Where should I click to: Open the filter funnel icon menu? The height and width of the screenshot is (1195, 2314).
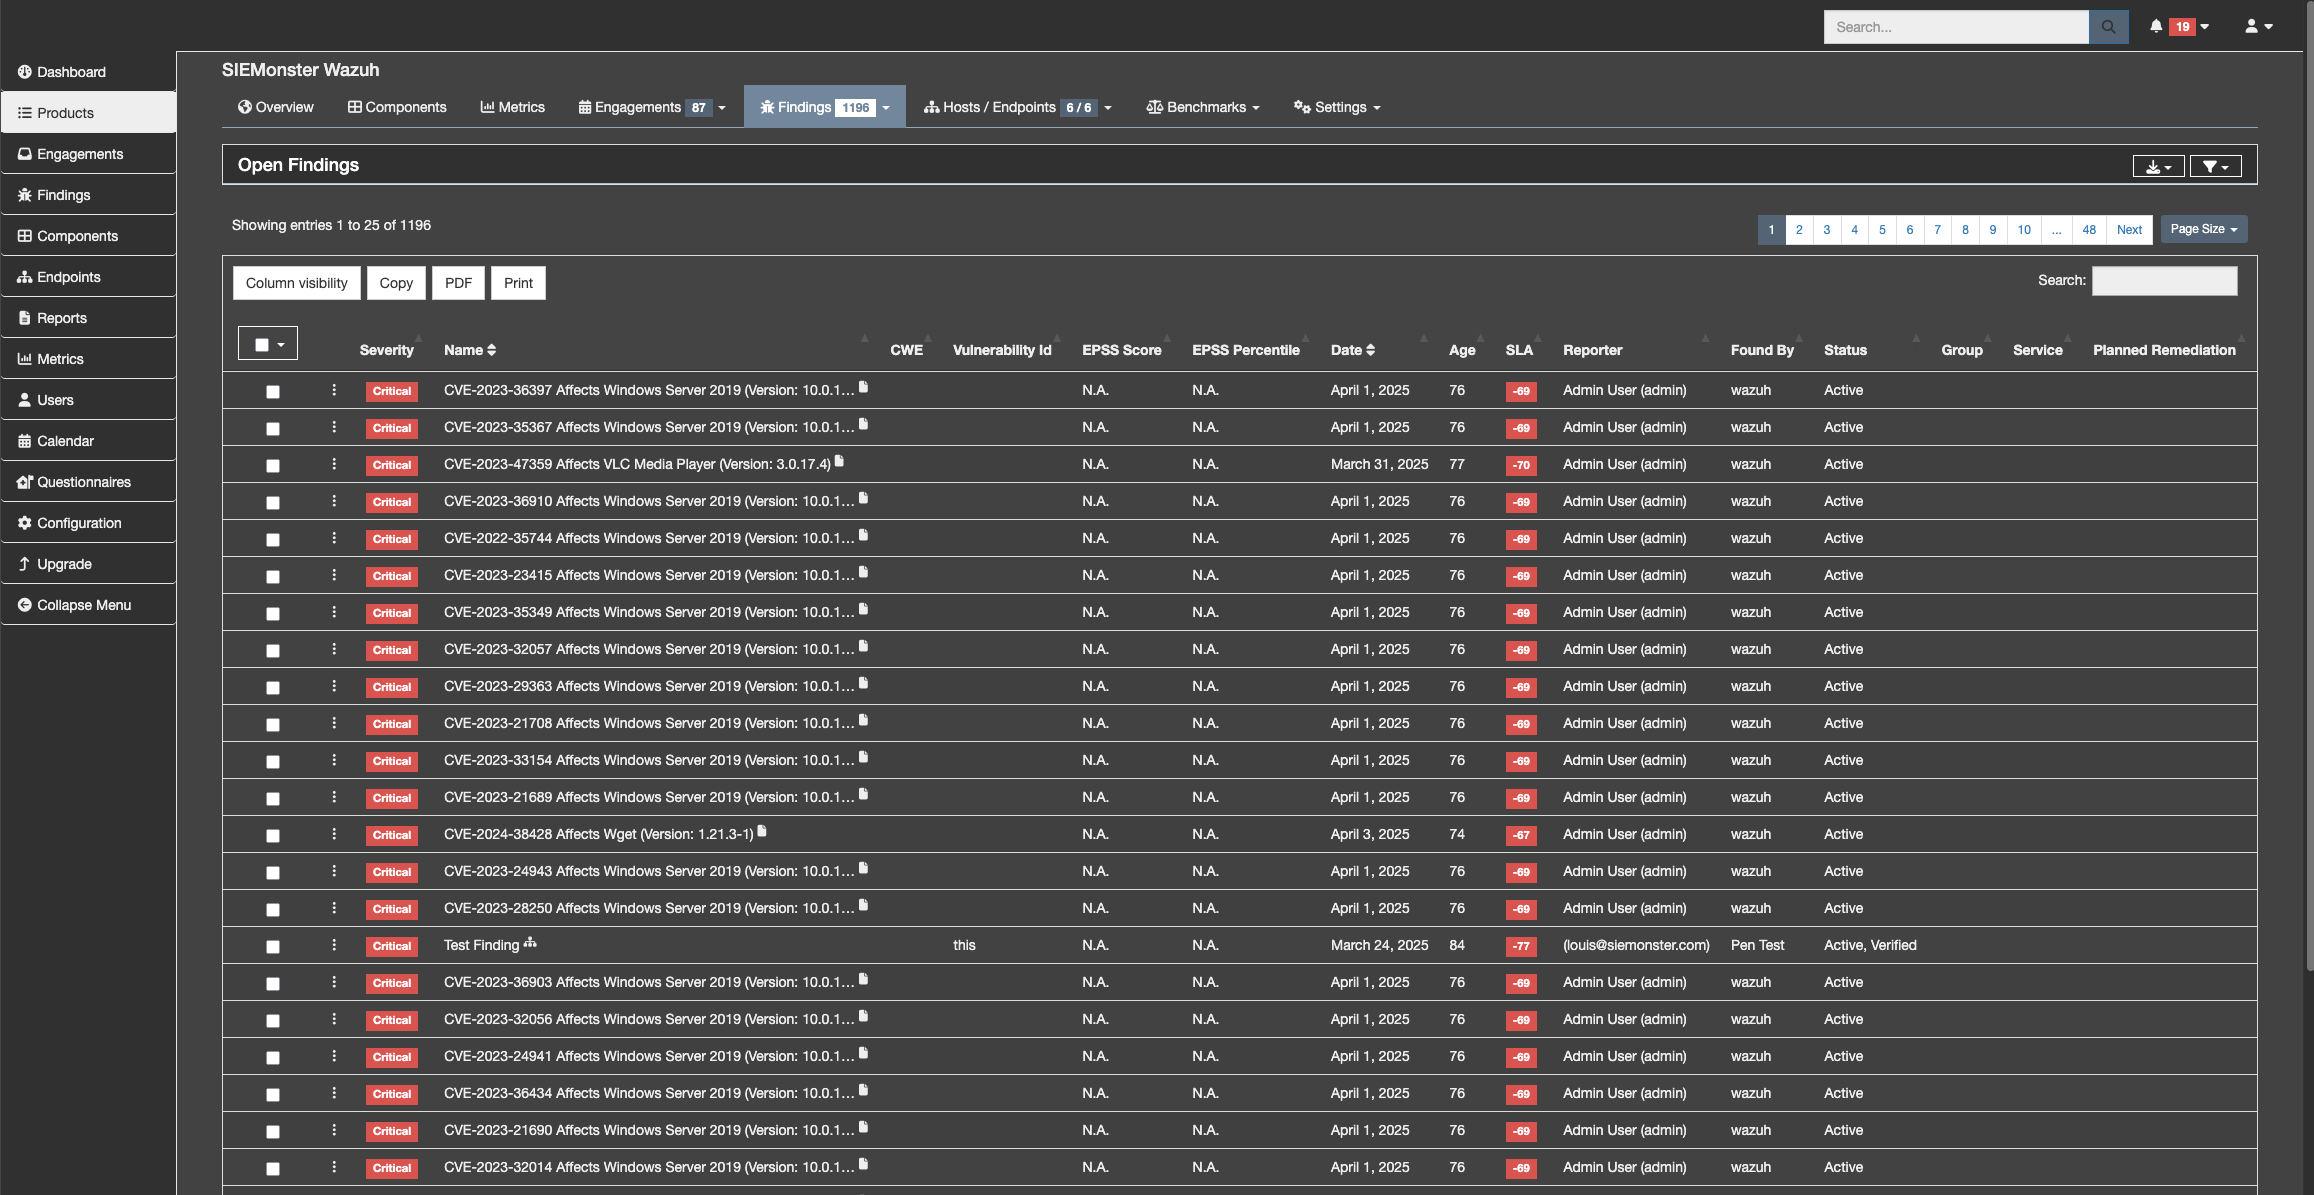(2214, 166)
